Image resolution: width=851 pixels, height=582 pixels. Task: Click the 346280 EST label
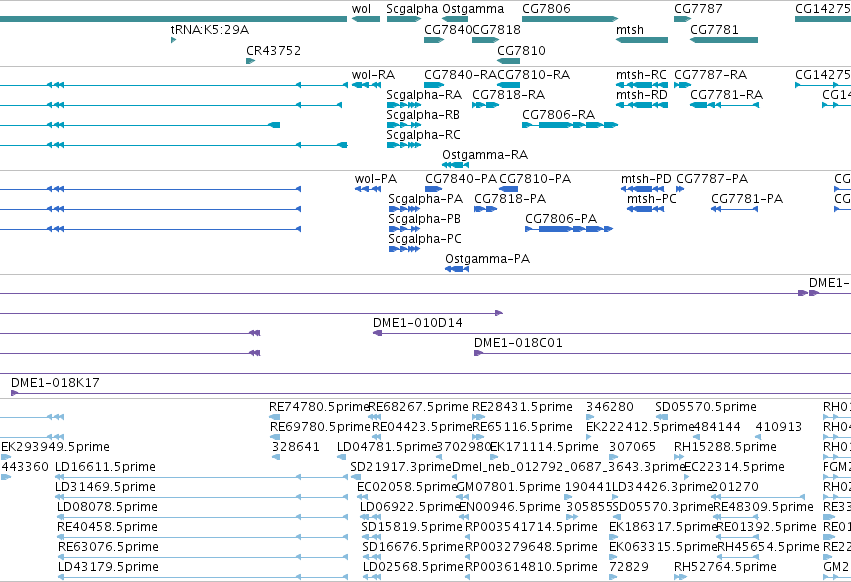pyautogui.click(x=609, y=407)
